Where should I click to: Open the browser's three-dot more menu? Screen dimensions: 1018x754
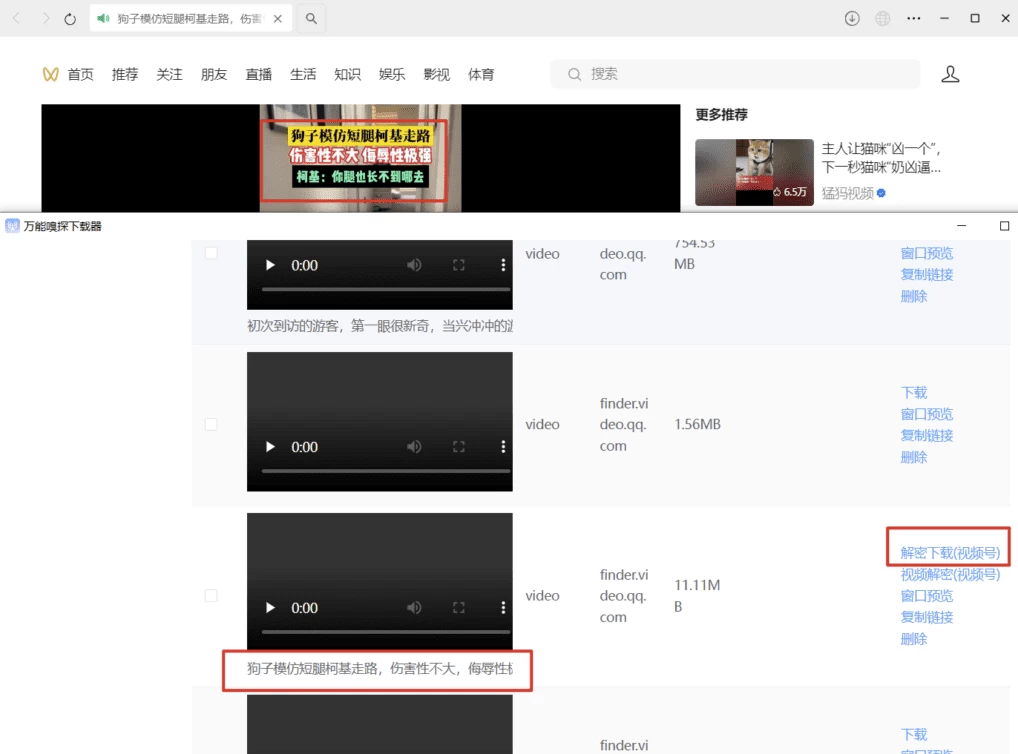pos(913,18)
